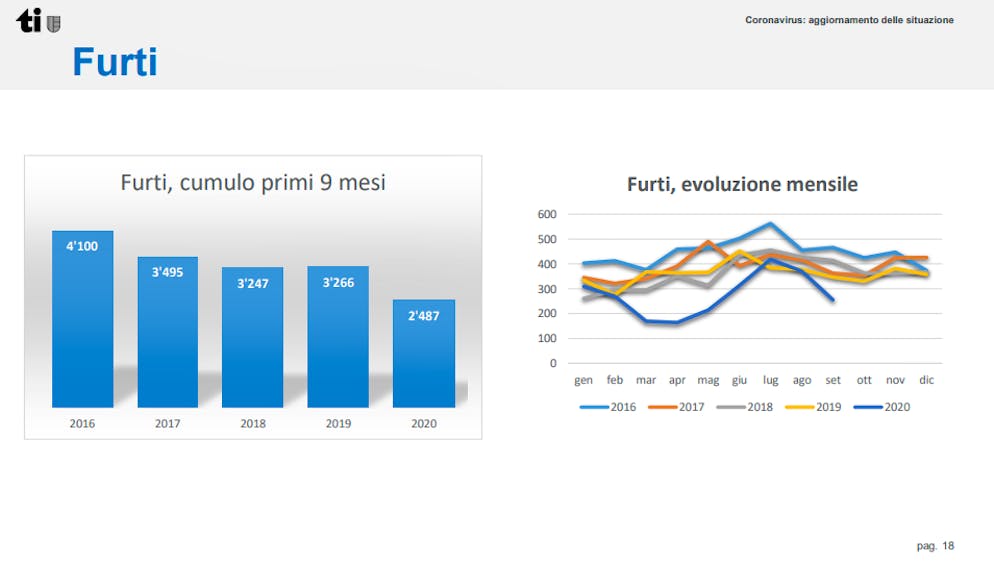Click month label 'giu'
Screen dimensions: 994x563
pyautogui.click(x=739, y=380)
